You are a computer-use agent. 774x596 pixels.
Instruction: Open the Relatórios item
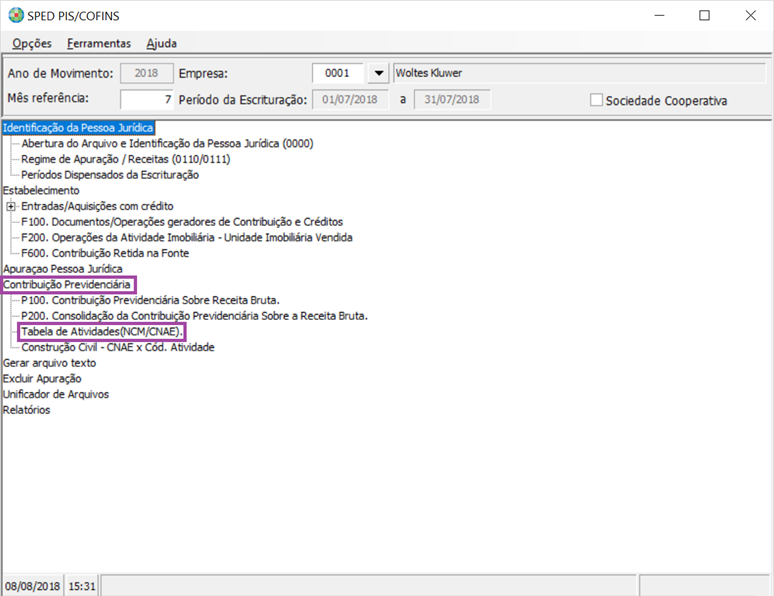pos(27,410)
